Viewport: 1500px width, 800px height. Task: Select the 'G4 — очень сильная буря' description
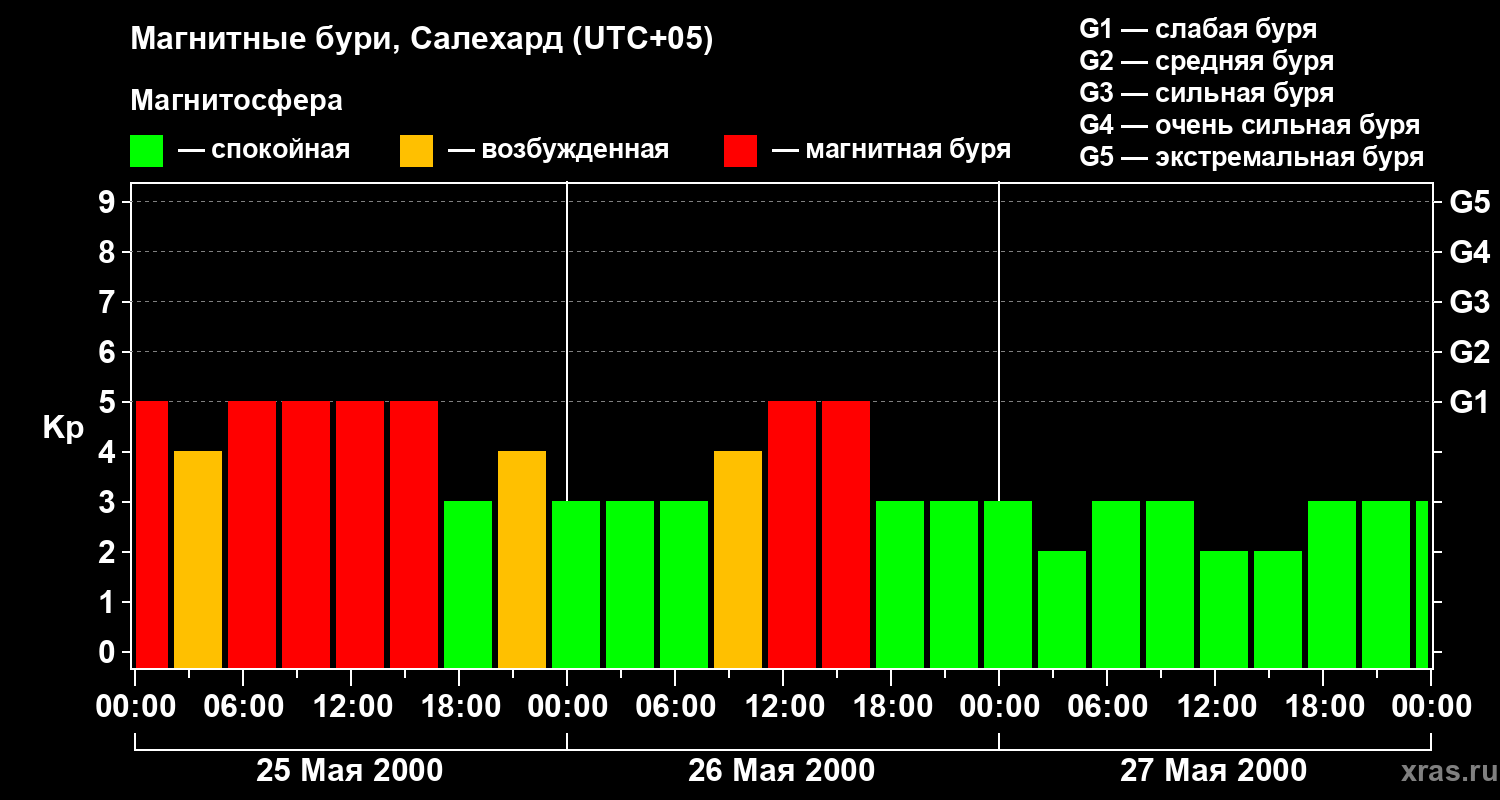[1250, 125]
